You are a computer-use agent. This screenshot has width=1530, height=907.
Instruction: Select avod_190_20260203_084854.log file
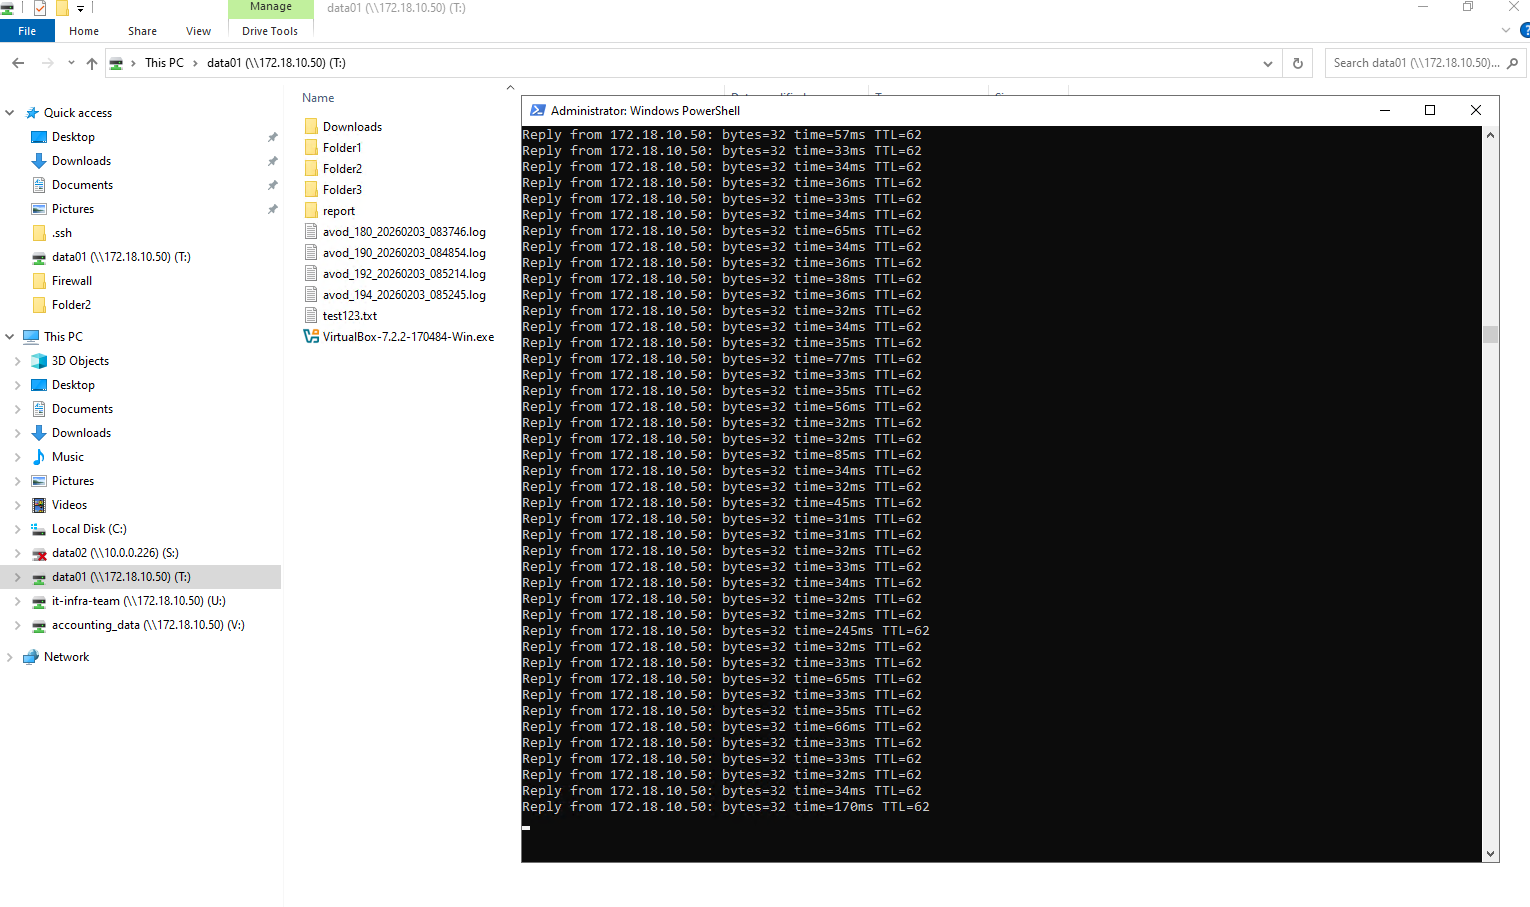click(x=404, y=253)
